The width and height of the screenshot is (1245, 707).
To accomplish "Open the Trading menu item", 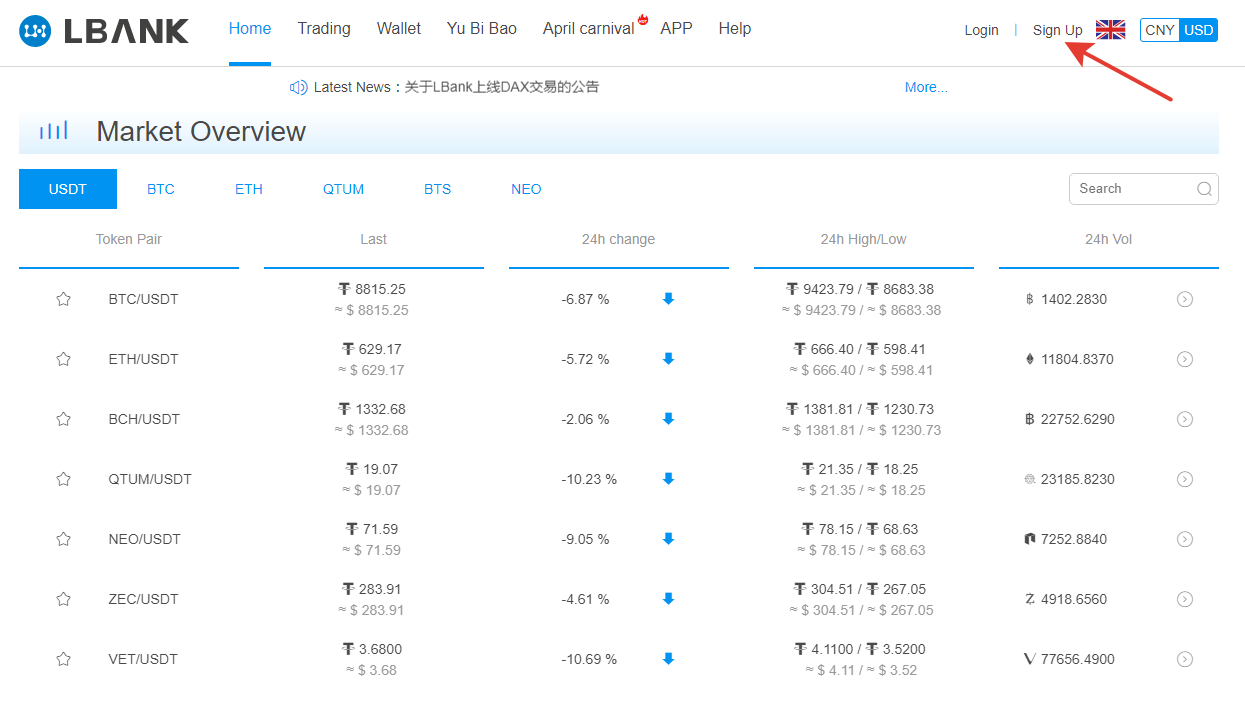I will tap(324, 29).
